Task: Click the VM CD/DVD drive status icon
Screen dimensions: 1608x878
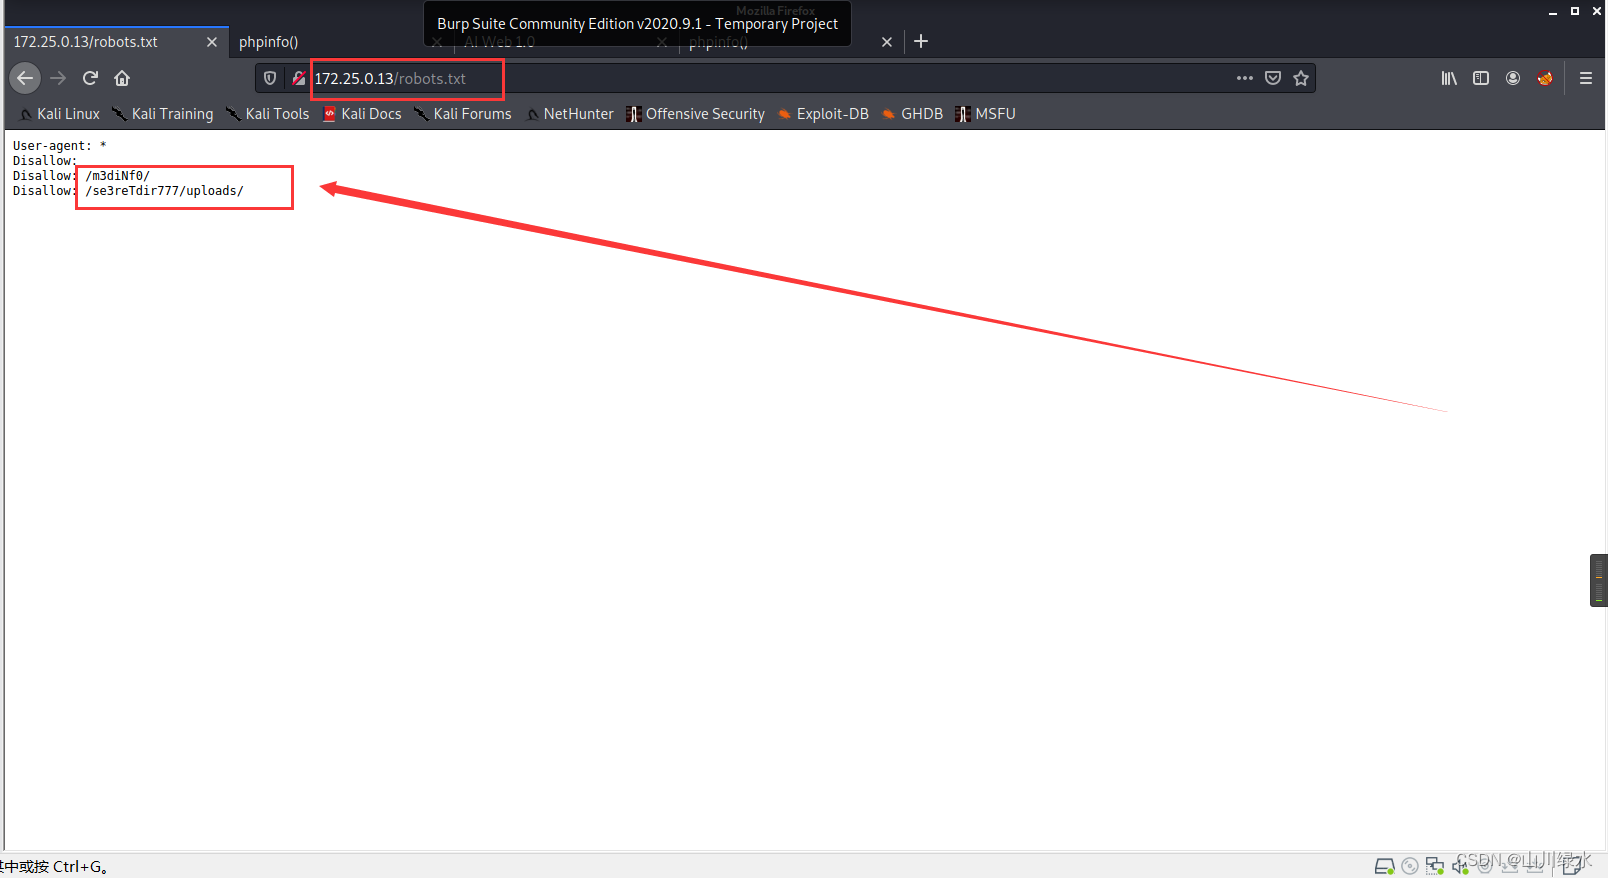Action: [1410, 866]
